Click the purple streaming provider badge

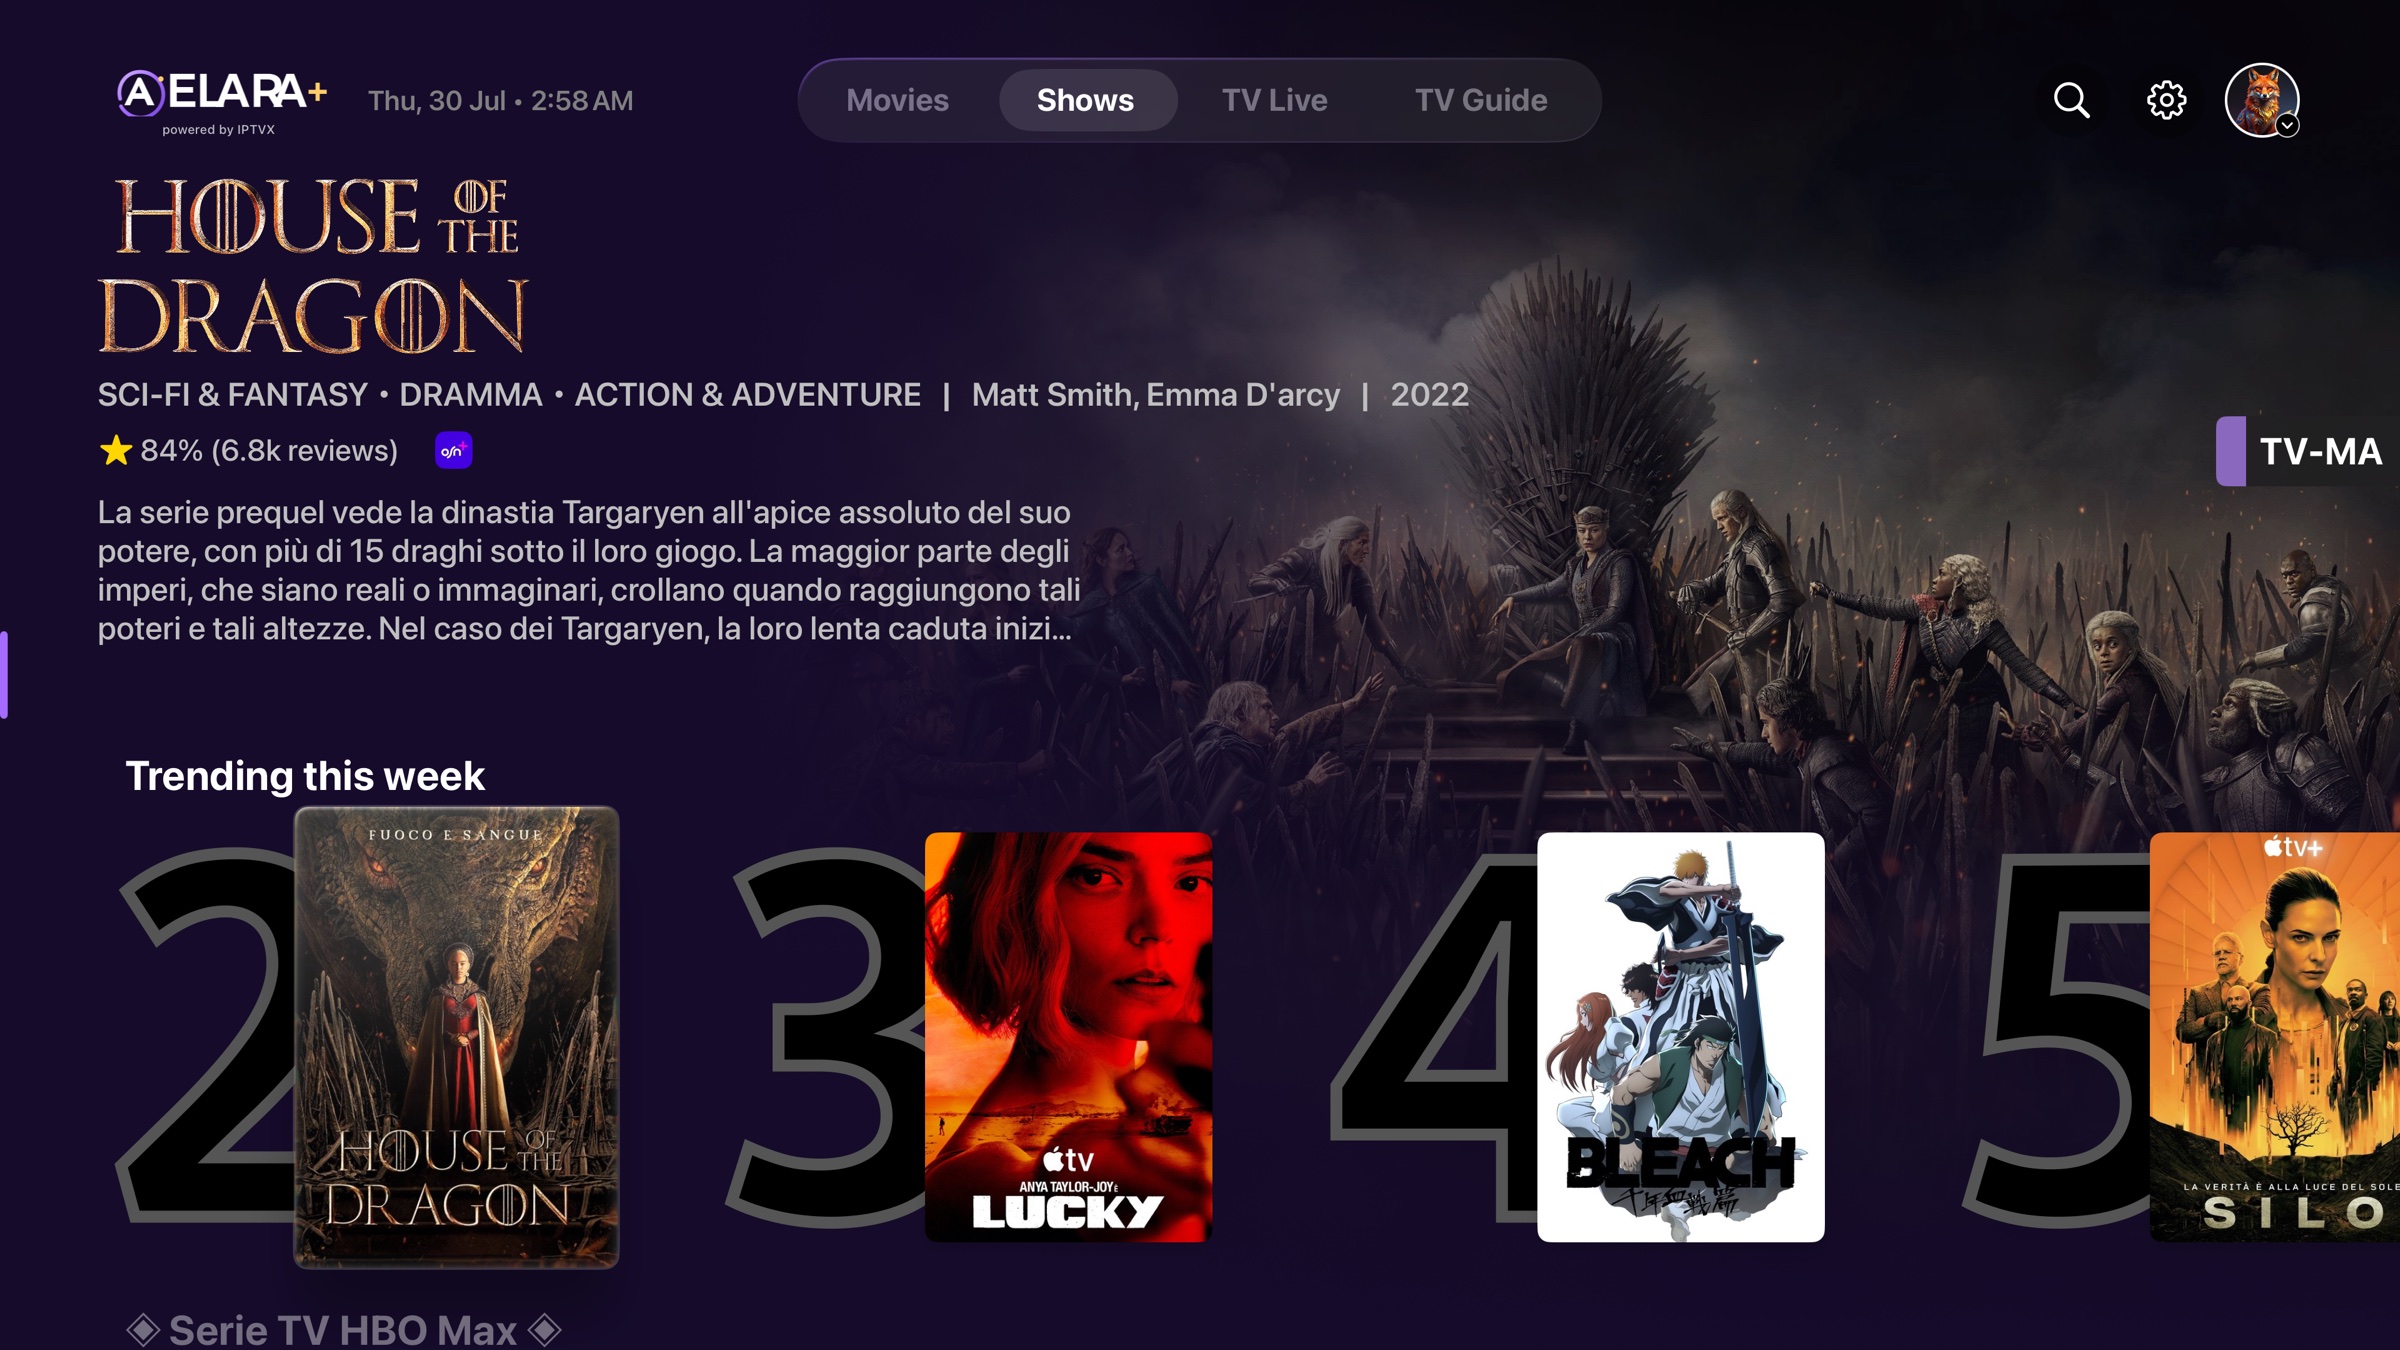[x=454, y=451]
